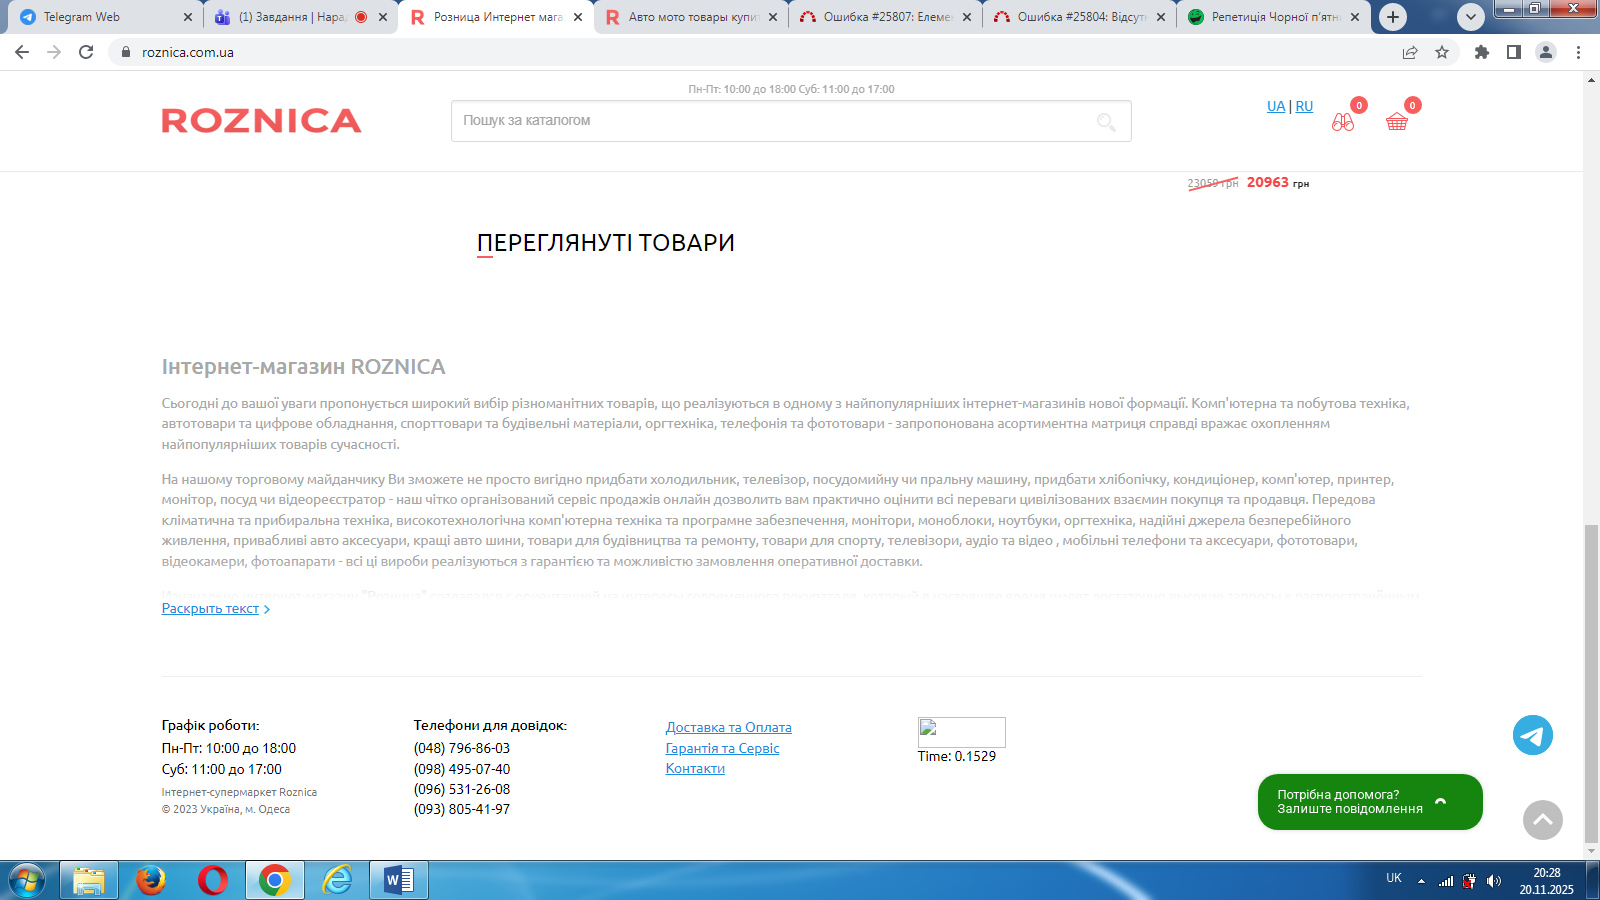Image resolution: width=1600 pixels, height=900 pixels.
Task: Click the search magnifier icon
Action: pyautogui.click(x=1105, y=122)
